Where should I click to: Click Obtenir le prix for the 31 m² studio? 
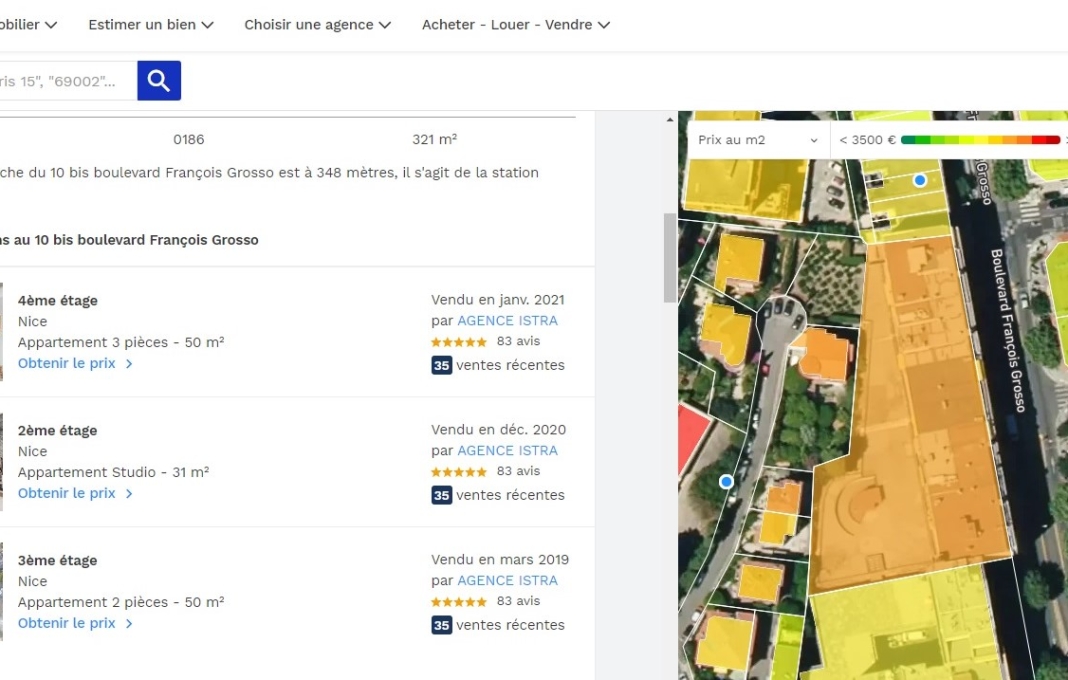pyautogui.click(x=68, y=493)
